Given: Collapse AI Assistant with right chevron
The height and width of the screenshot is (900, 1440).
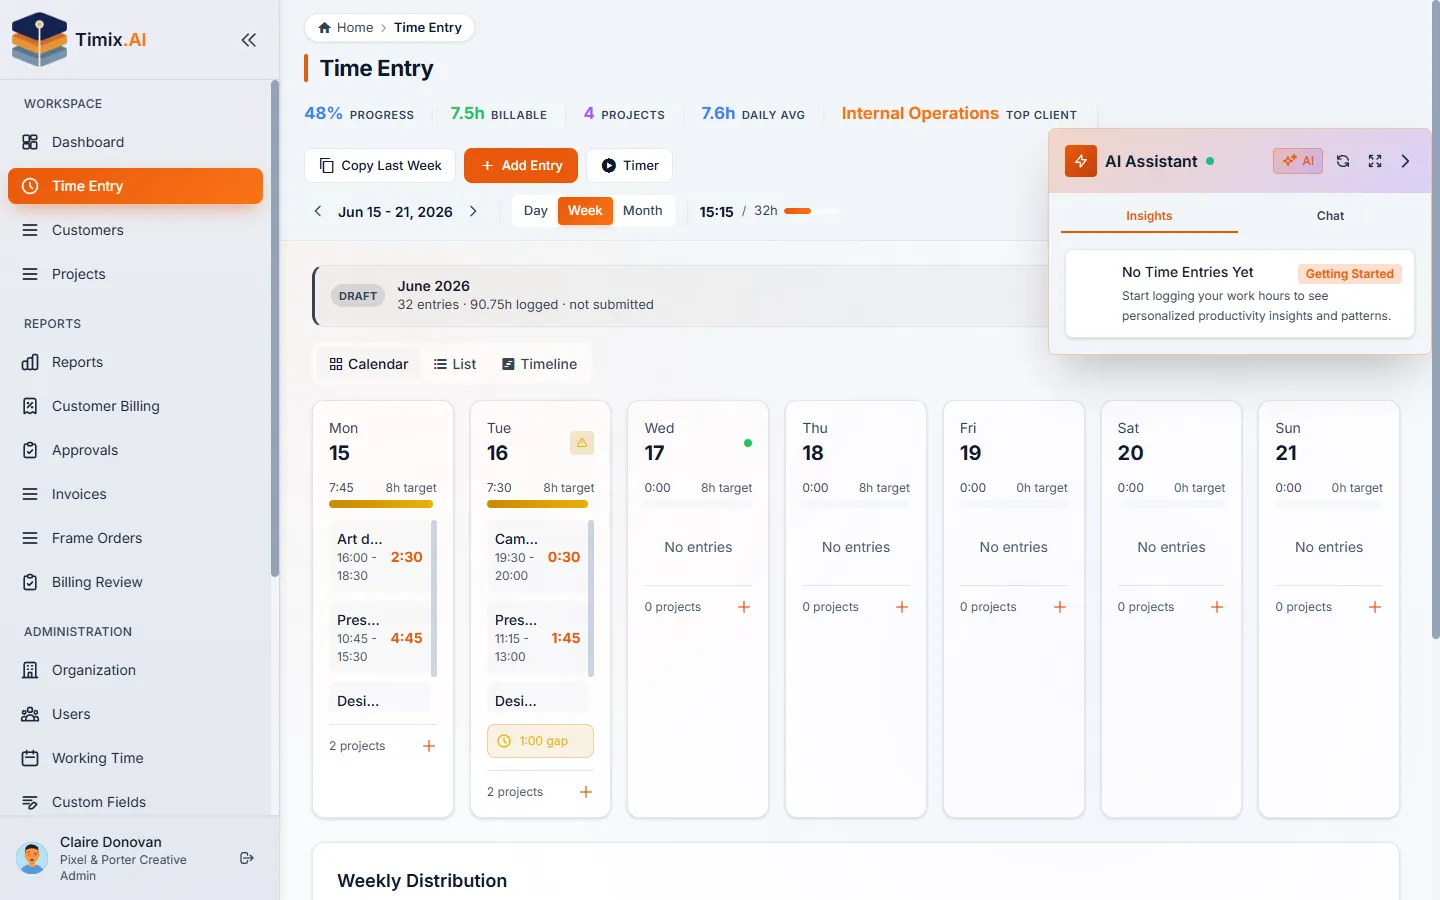Looking at the screenshot, I should tap(1405, 161).
